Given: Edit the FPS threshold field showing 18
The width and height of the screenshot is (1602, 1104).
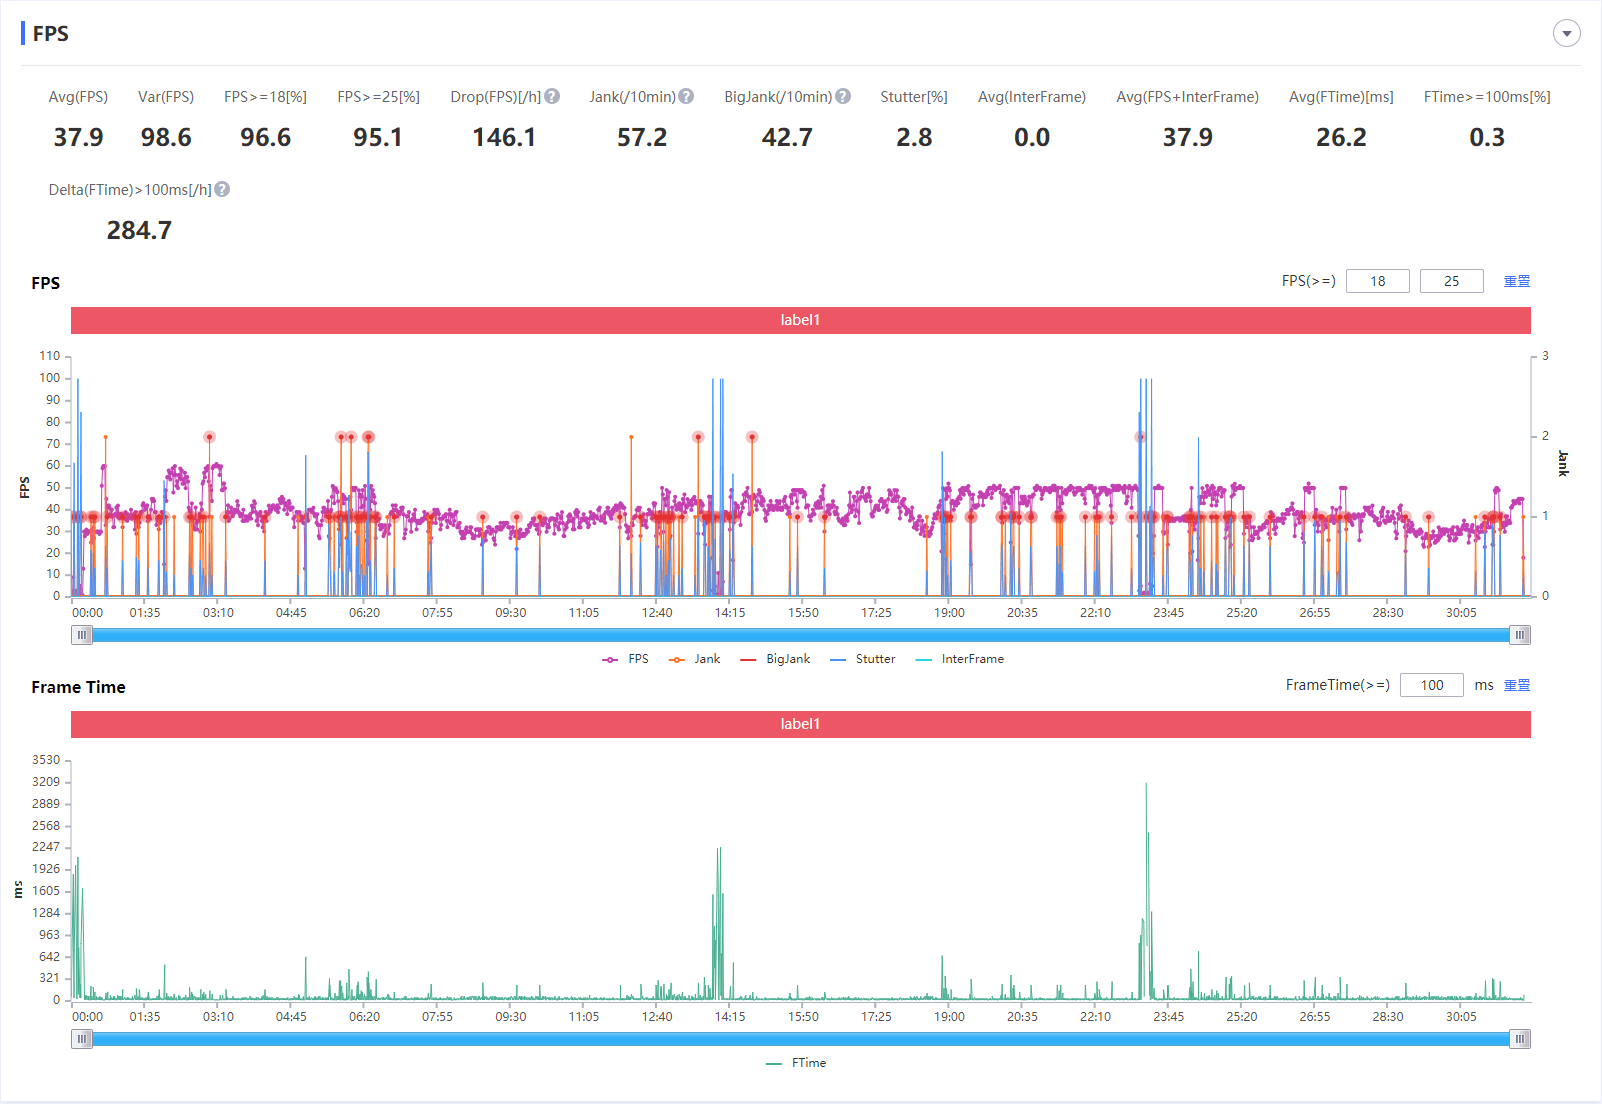Looking at the screenshot, I should click(x=1378, y=281).
